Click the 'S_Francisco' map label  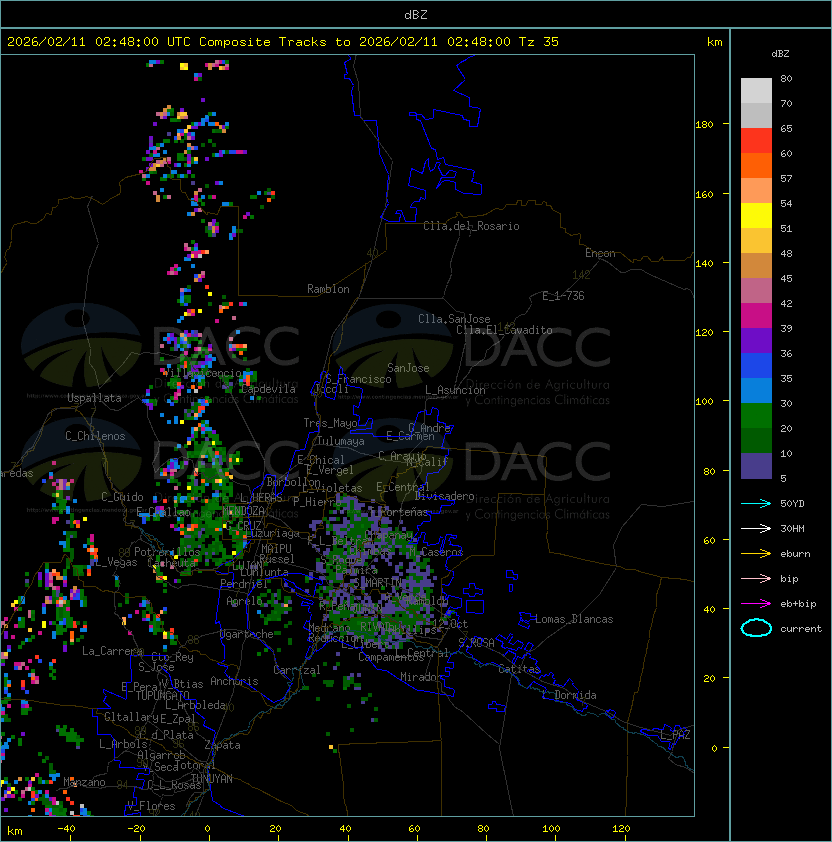[x=358, y=379]
